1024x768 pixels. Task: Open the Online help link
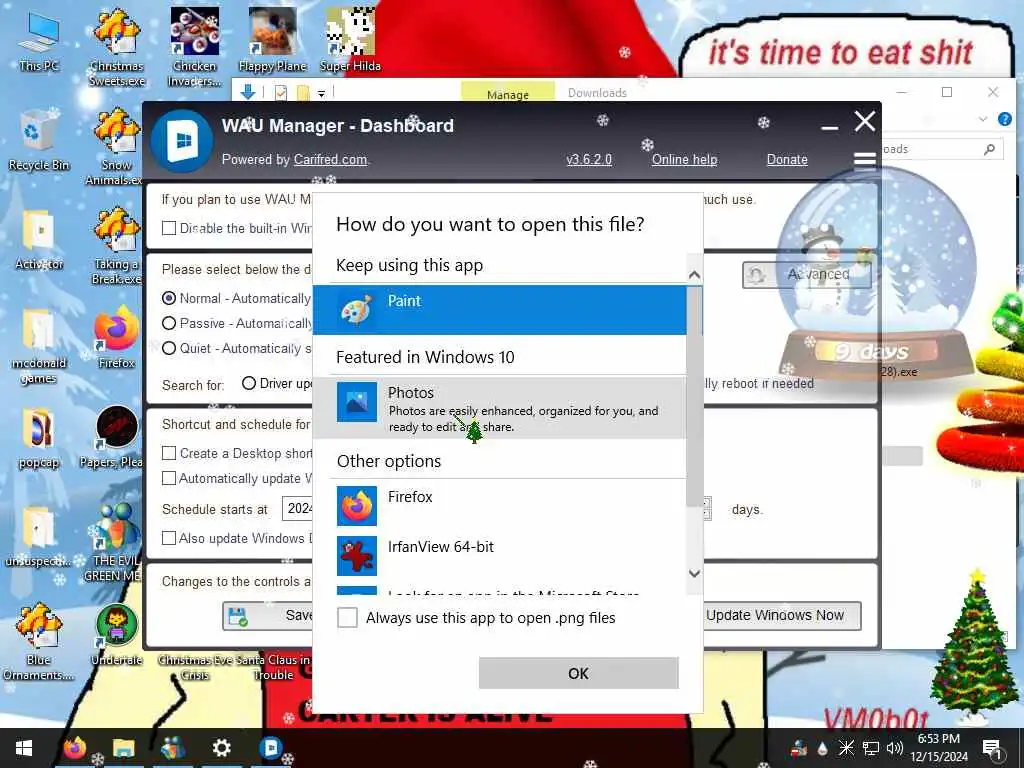click(684, 159)
